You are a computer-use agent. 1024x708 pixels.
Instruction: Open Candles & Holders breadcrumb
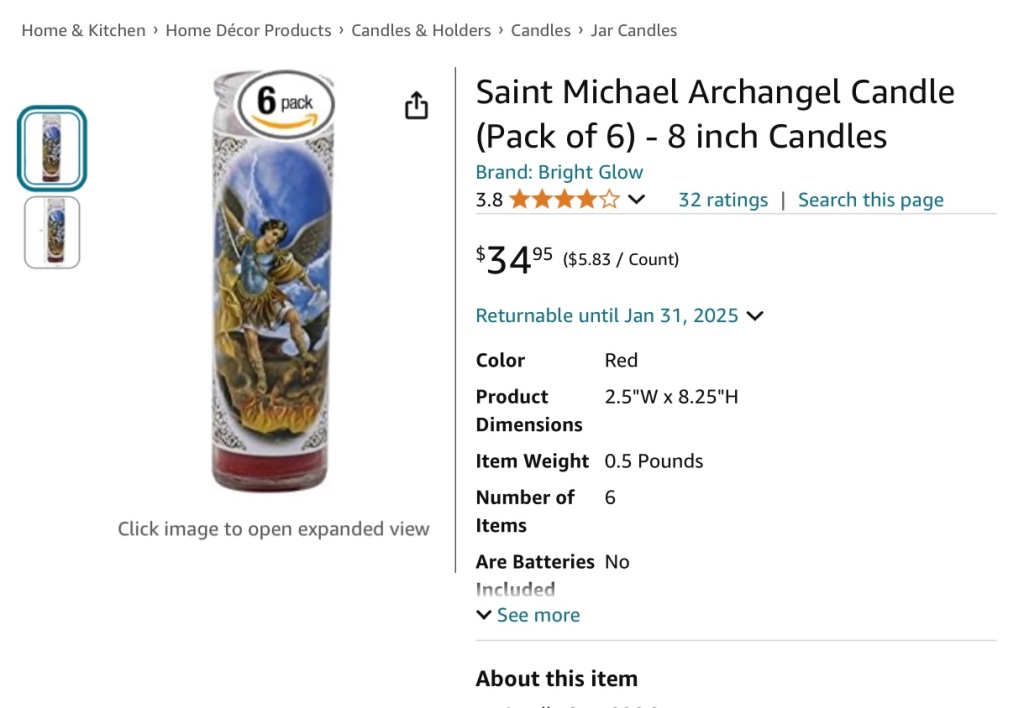click(x=421, y=30)
